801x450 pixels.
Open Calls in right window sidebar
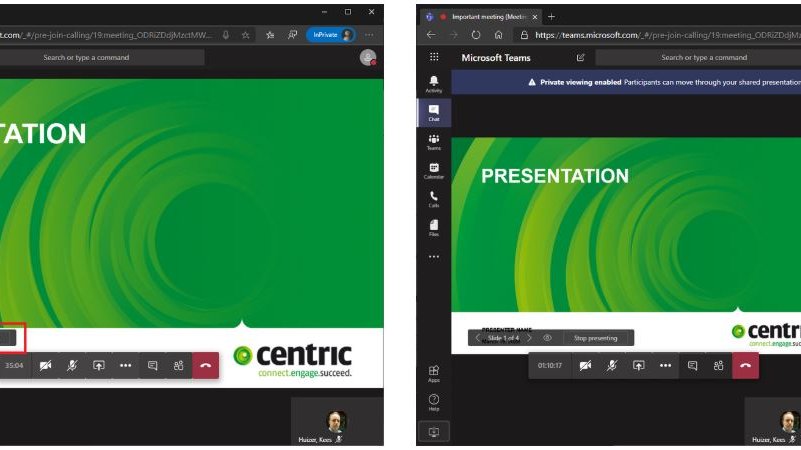tap(434, 199)
